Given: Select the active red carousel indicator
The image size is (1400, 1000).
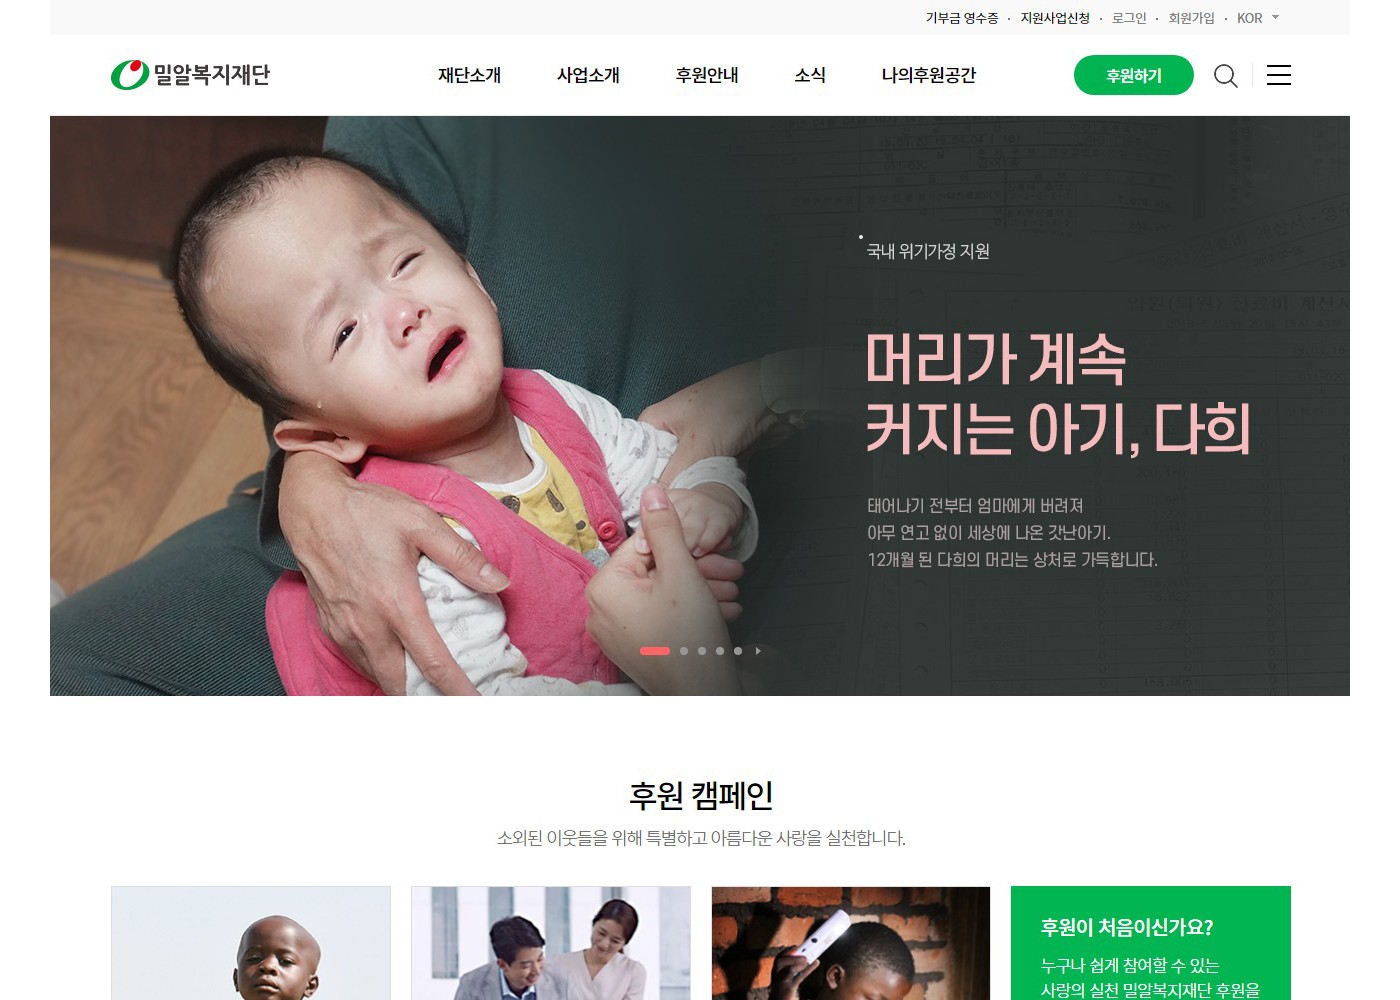Looking at the screenshot, I should 655,651.
